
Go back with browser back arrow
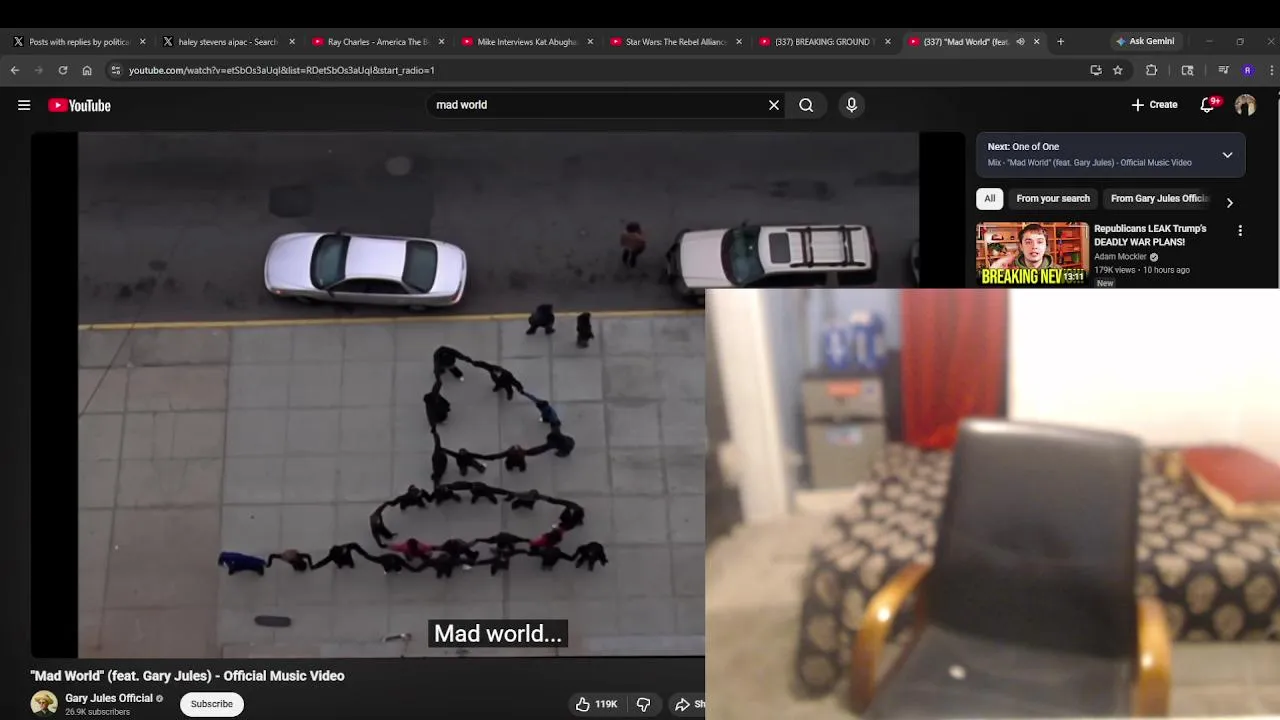15,70
